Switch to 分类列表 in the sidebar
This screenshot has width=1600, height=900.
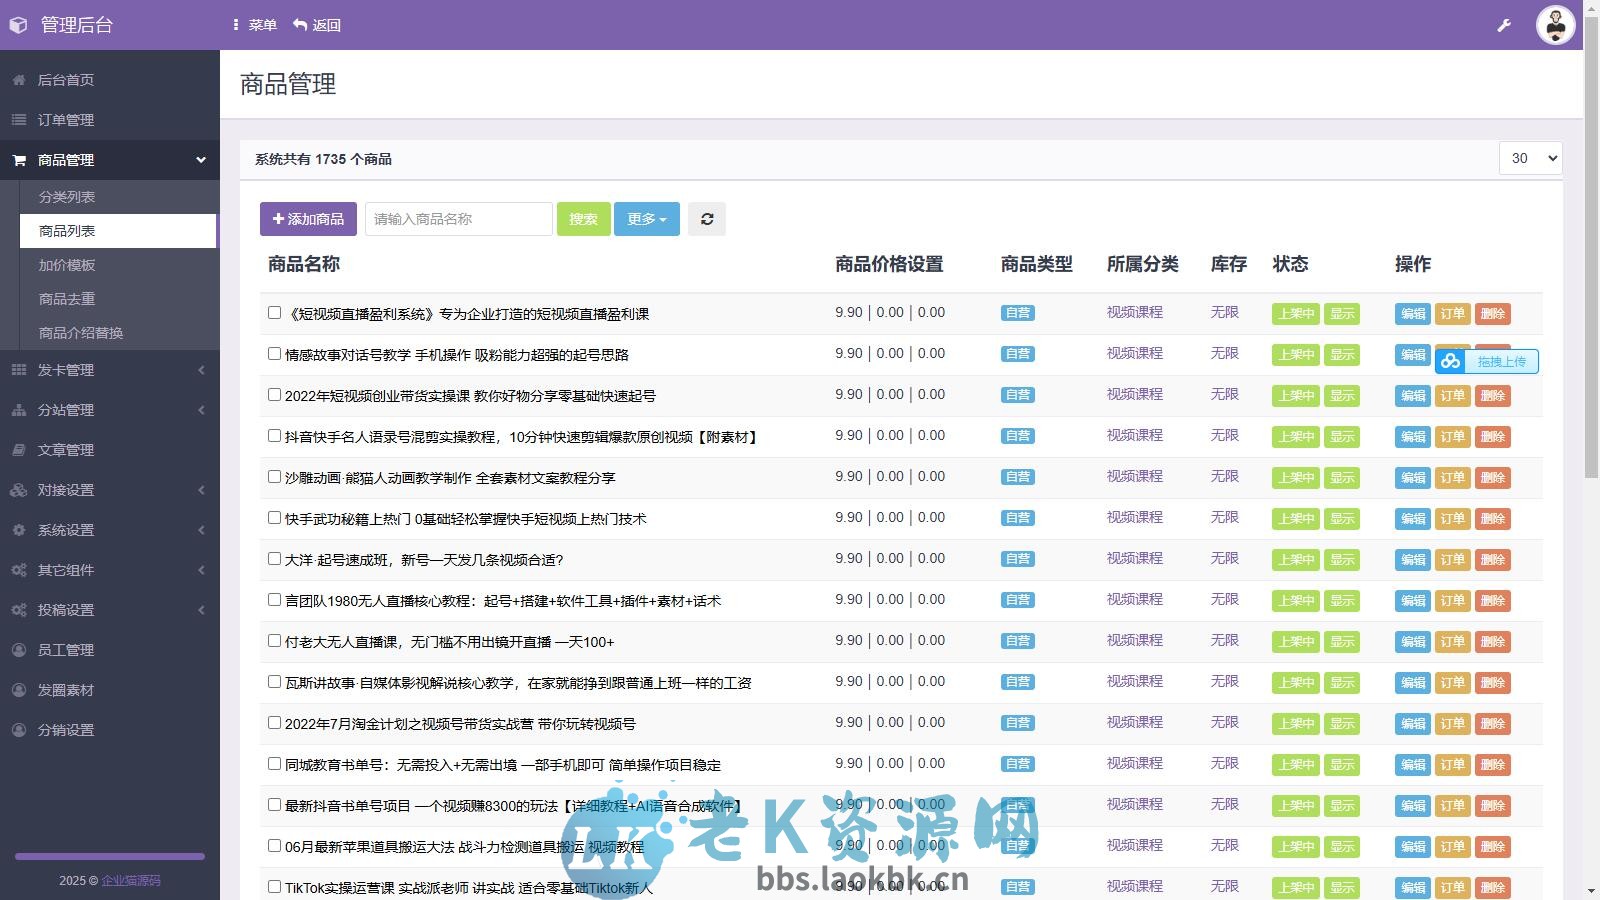66,196
